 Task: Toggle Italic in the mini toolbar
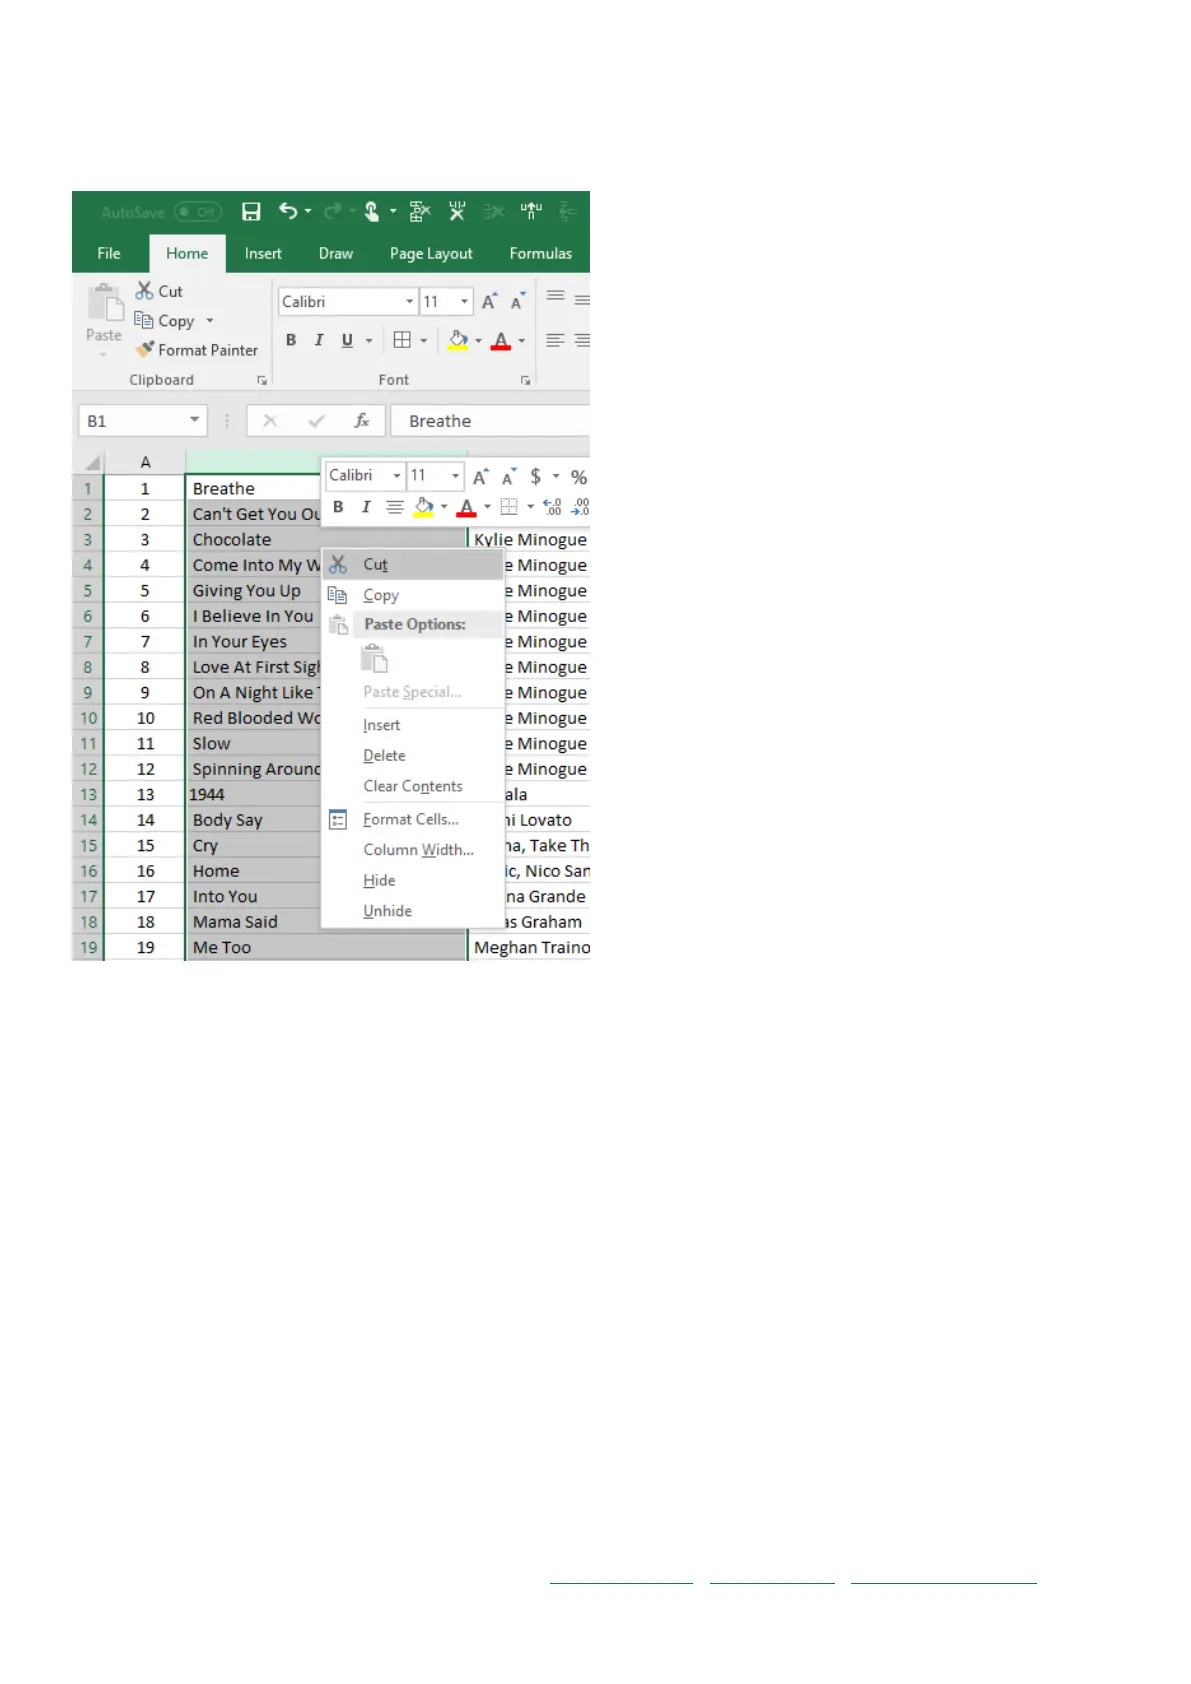(x=366, y=507)
